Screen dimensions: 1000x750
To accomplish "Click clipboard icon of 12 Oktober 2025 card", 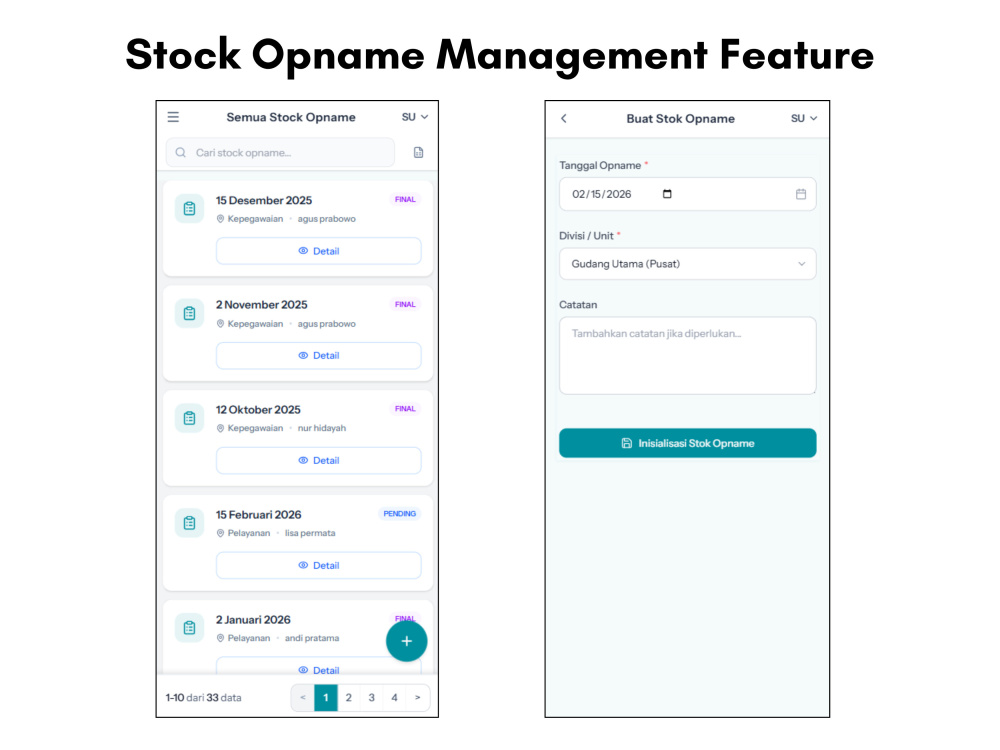I will click(x=189, y=418).
